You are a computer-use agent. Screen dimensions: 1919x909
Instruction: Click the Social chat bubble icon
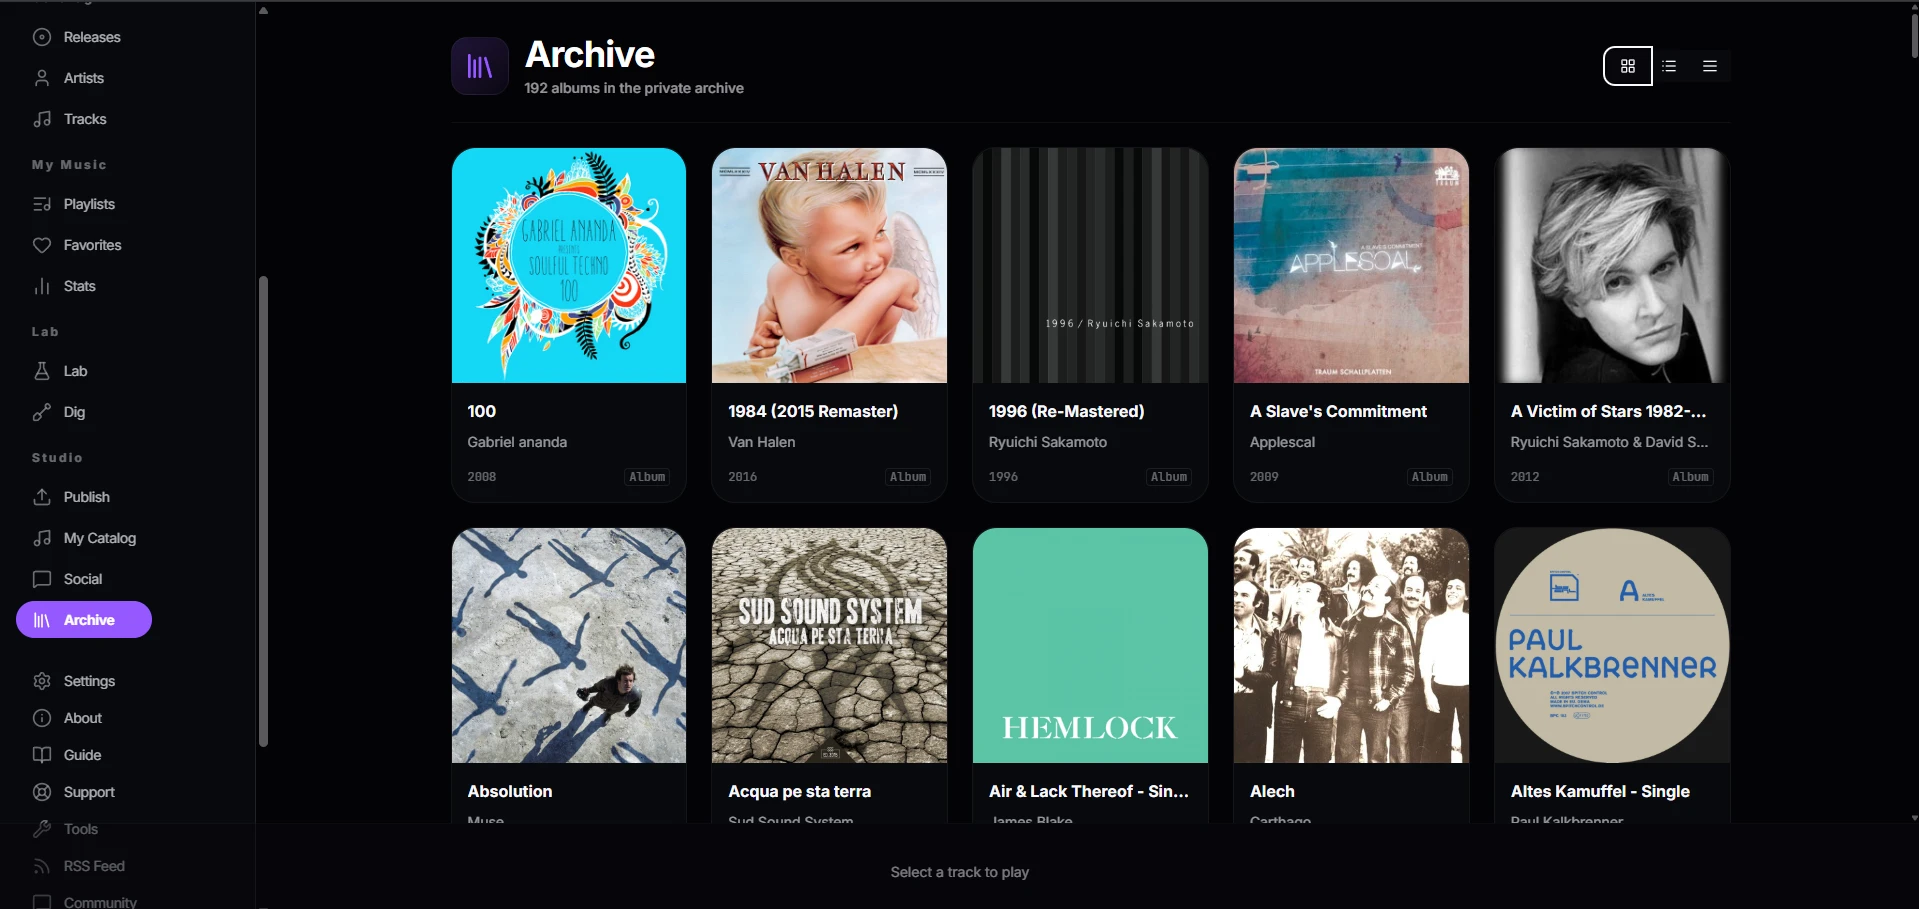coord(42,579)
